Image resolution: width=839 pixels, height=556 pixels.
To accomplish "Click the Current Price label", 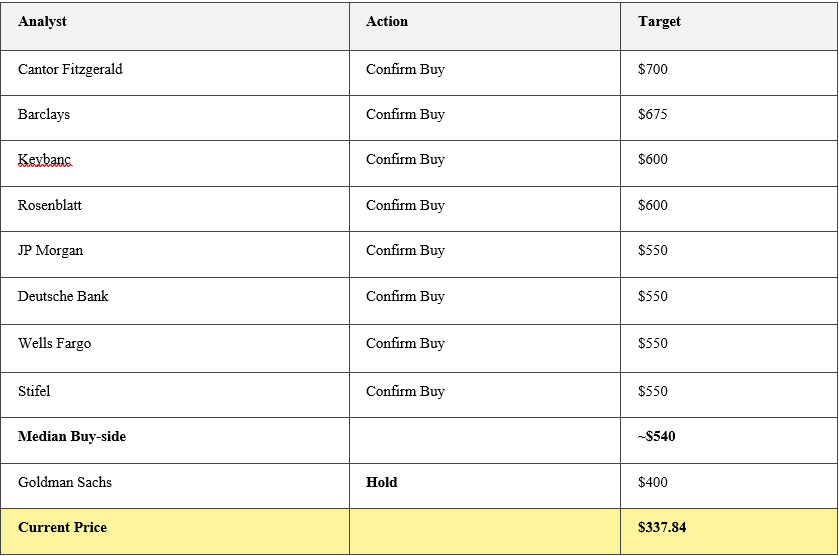I will (63, 528).
